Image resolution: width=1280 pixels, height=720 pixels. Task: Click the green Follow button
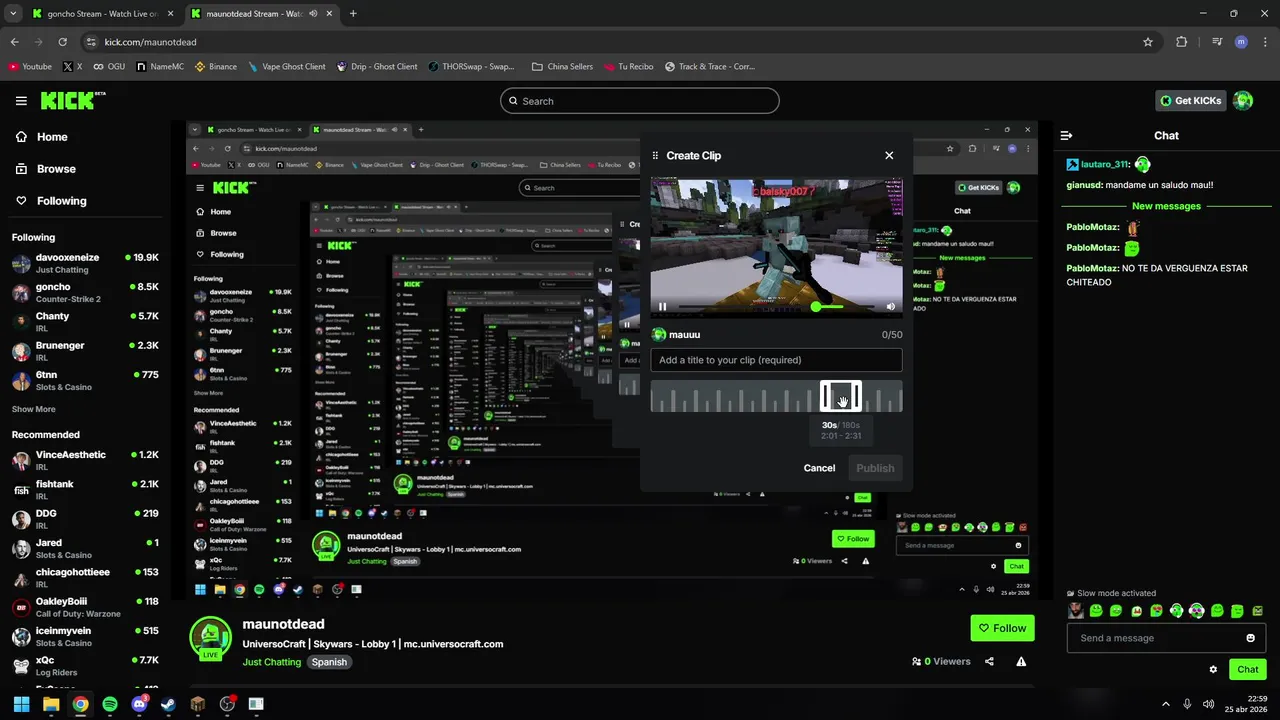(x=1002, y=628)
